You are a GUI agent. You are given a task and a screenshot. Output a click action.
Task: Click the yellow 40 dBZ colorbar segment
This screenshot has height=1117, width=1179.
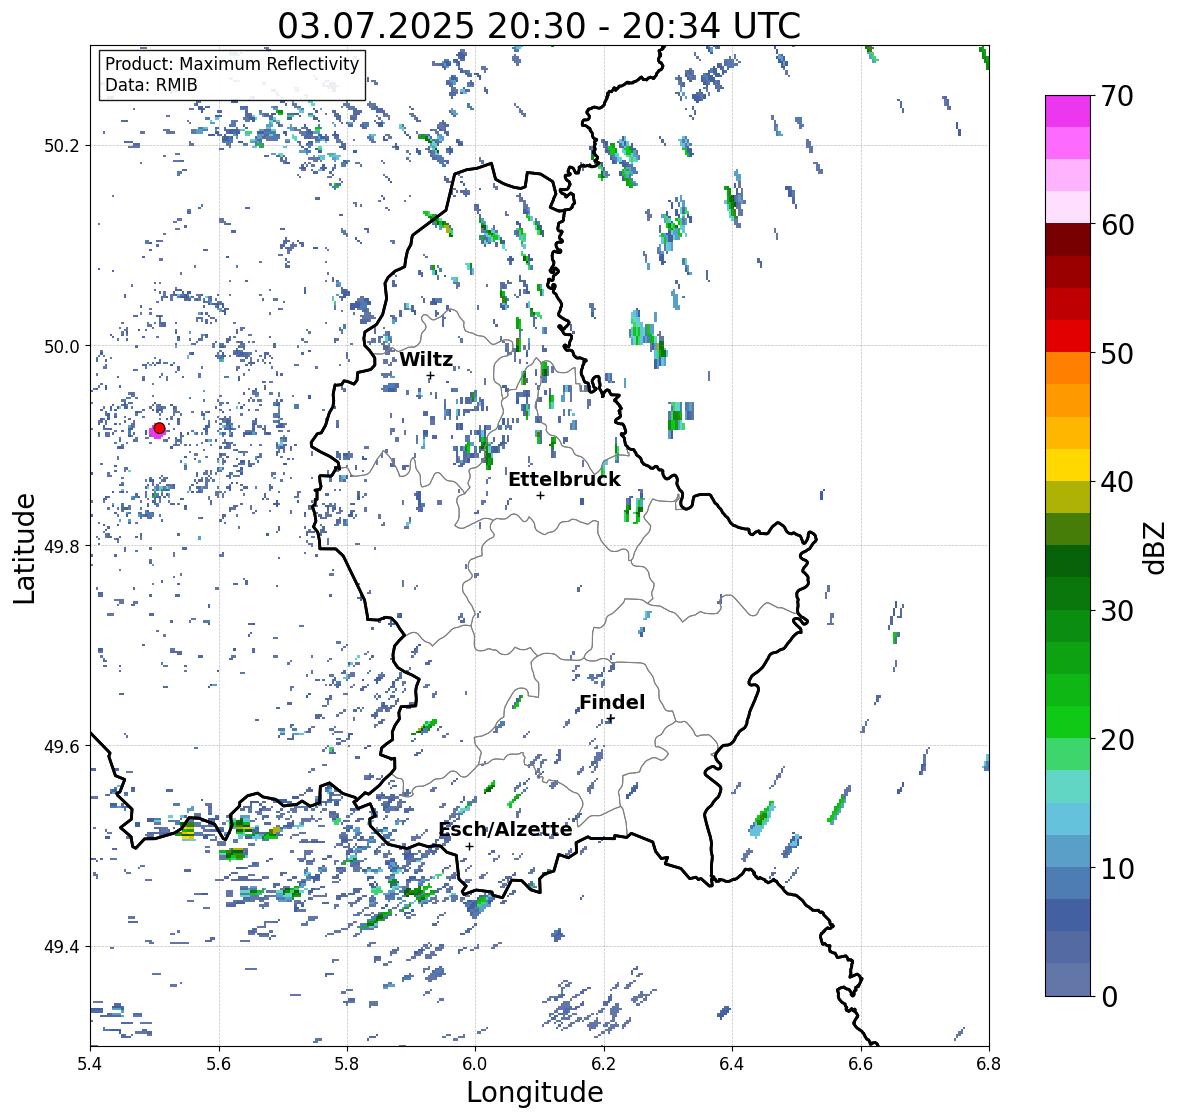1068,465
